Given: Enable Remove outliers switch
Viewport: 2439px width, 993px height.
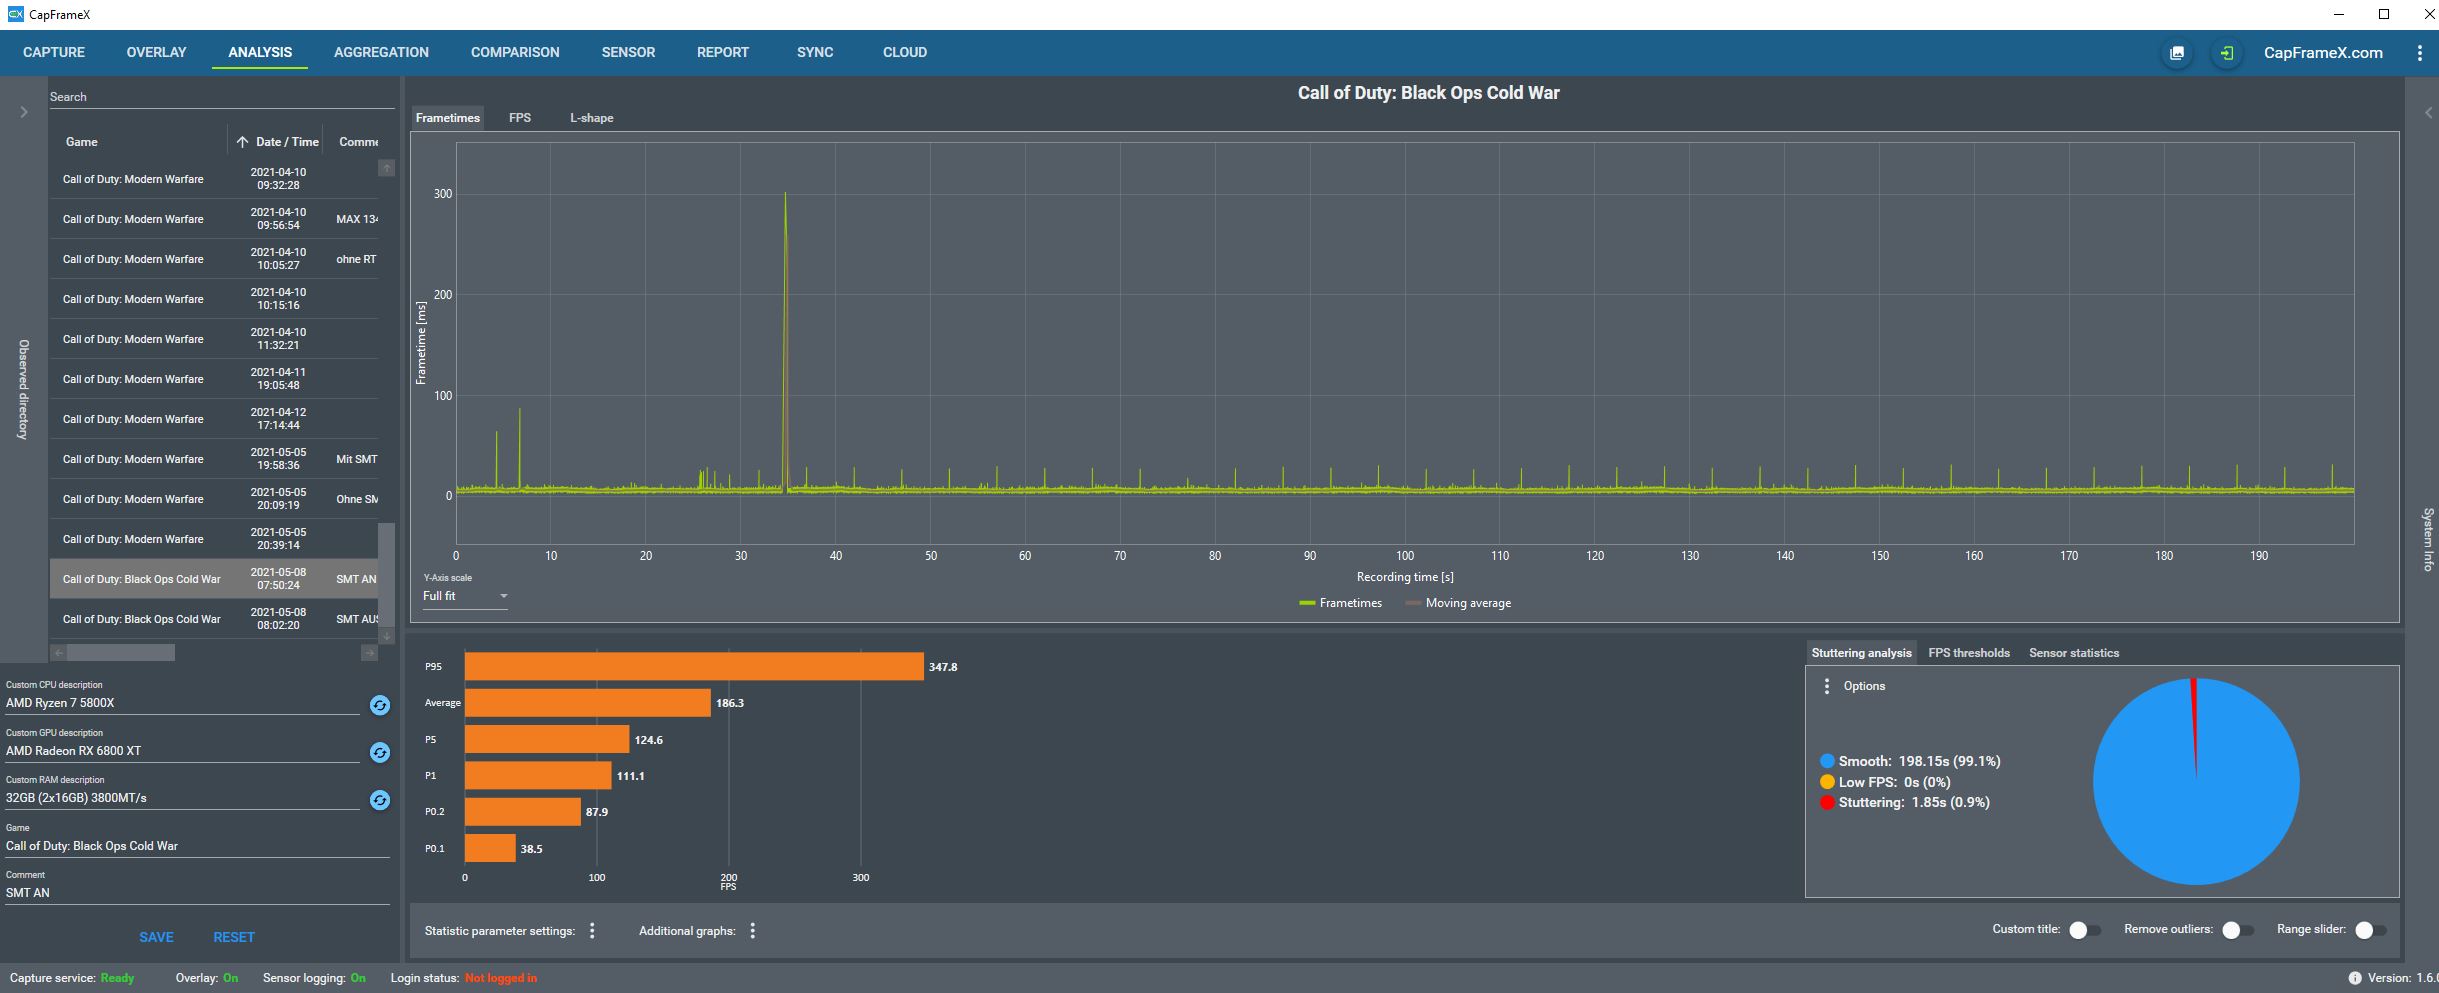Looking at the screenshot, I should [x=2237, y=930].
